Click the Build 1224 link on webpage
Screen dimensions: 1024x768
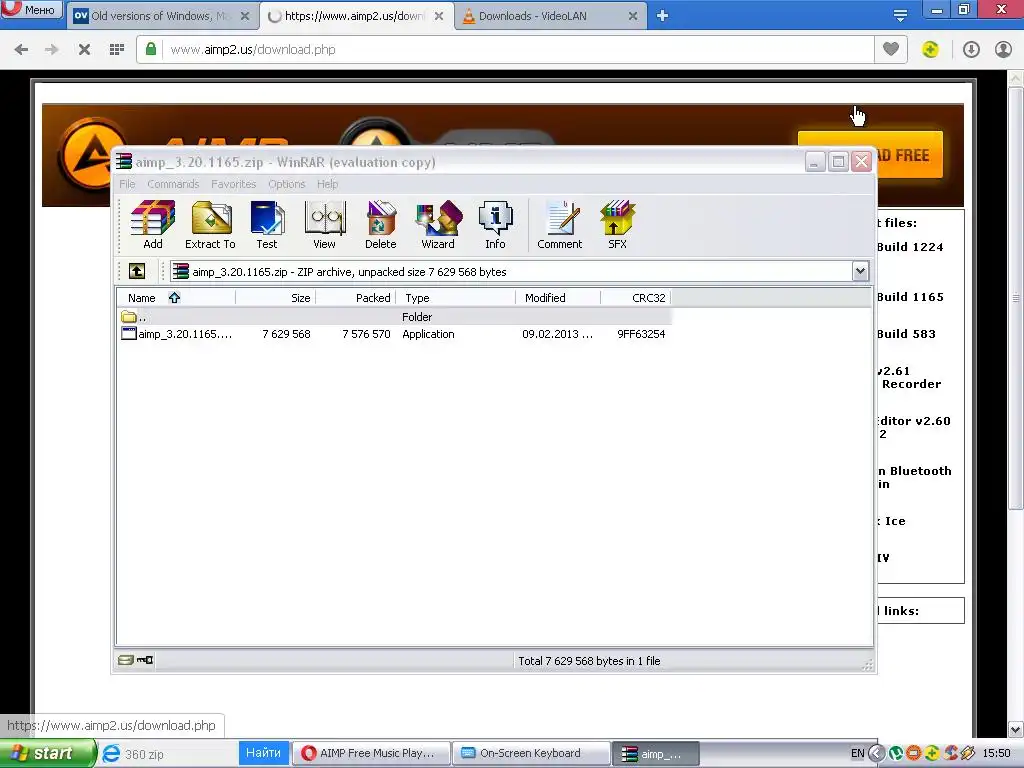click(x=910, y=247)
